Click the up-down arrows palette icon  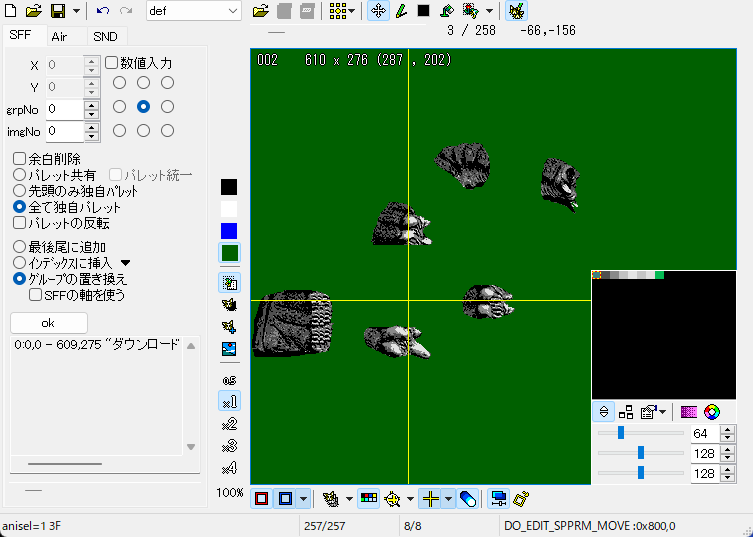pyautogui.click(x=604, y=412)
